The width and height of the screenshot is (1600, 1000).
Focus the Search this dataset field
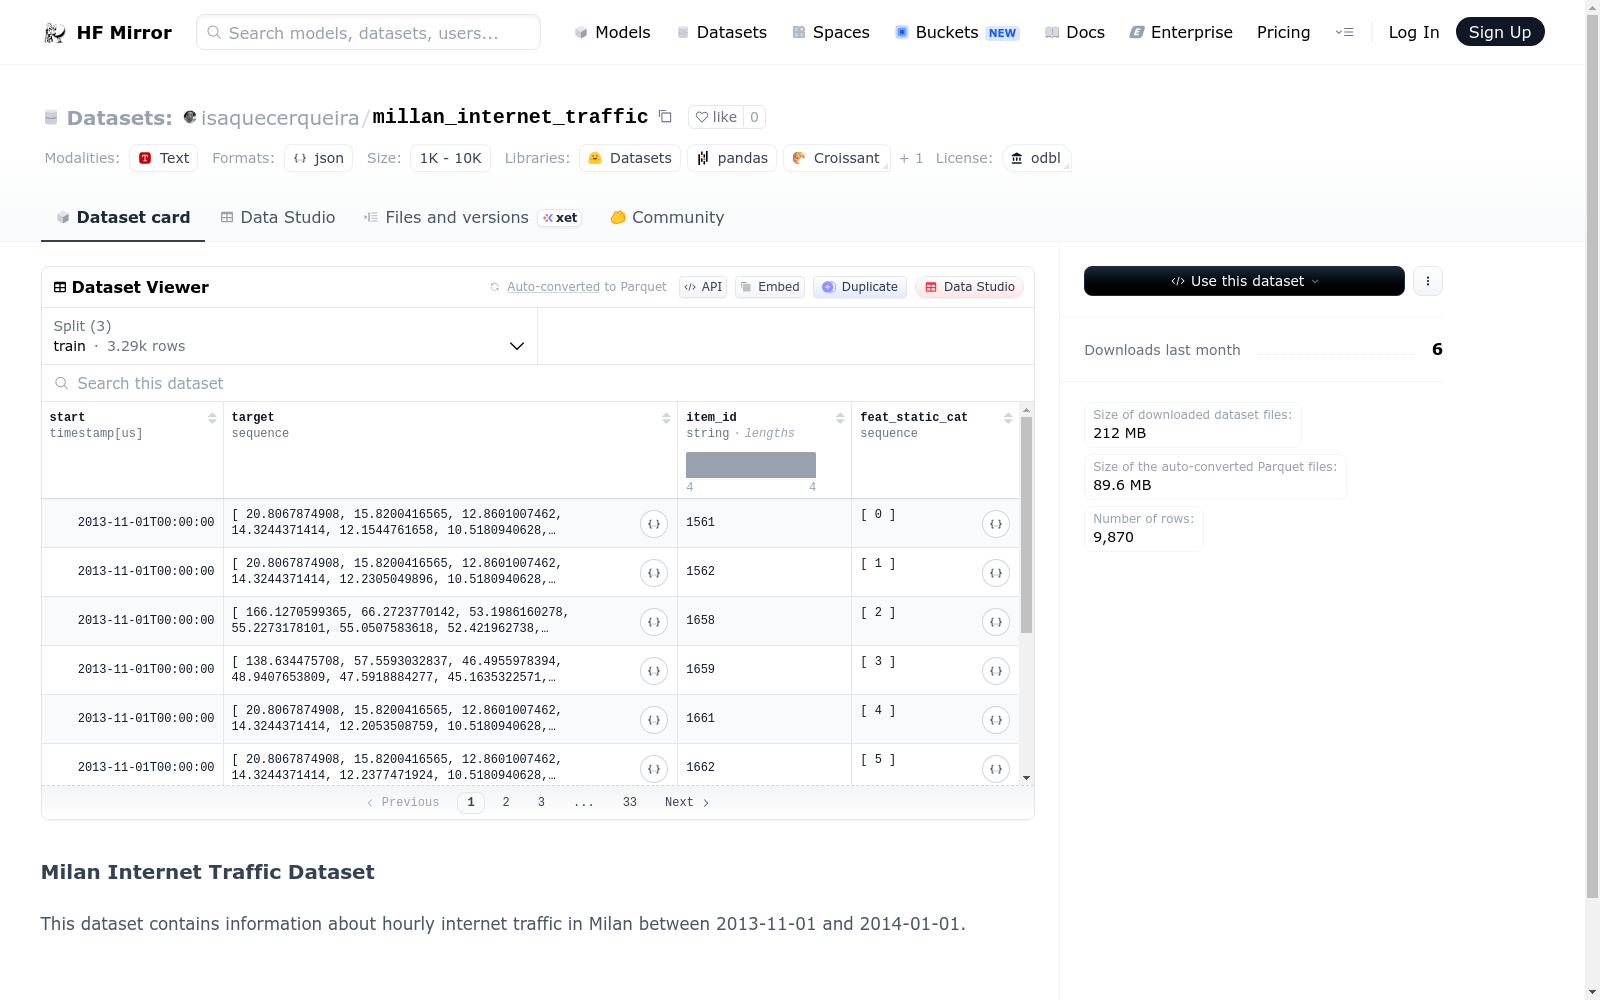(x=538, y=383)
